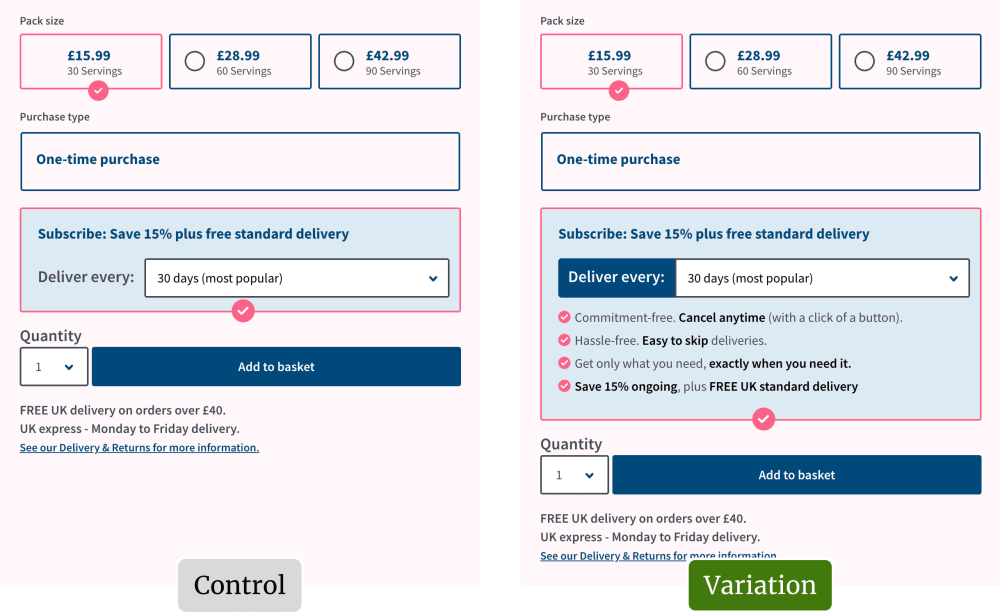This screenshot has width=1000, height=615.
Task: Select £42.99 90 Servings radio in Control
Action: pyautogui.click(x=344, y=62)
